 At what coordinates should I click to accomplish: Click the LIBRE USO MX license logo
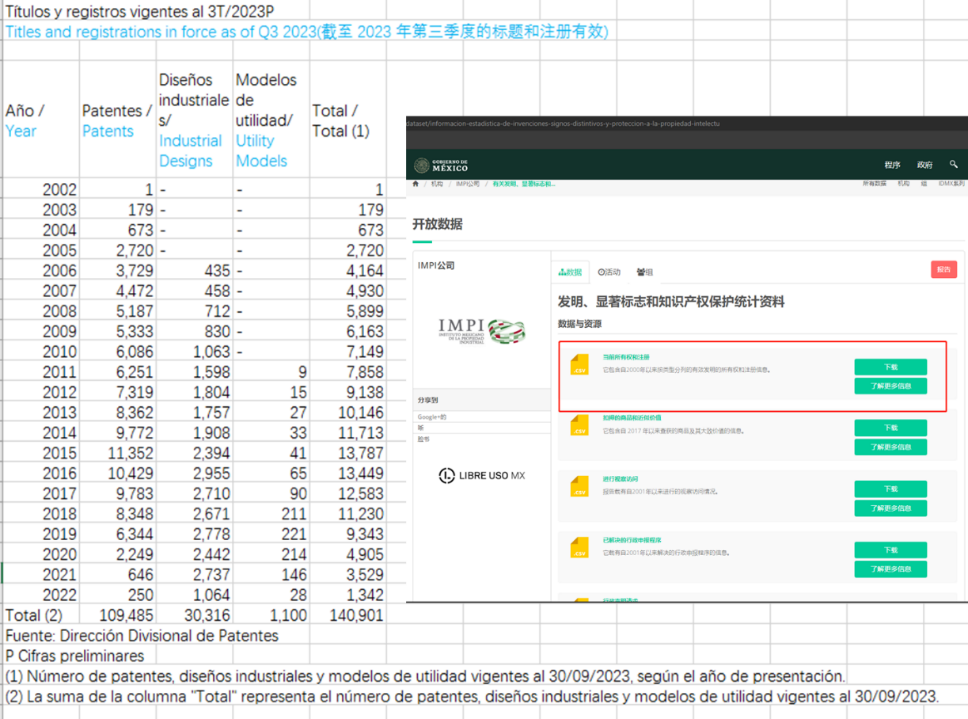[x=482, y=475]
